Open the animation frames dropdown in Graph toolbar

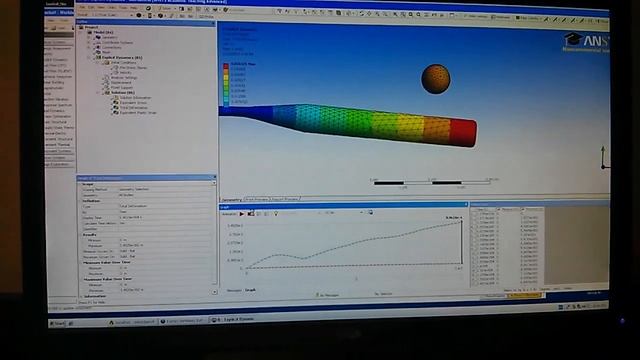tap(361, 213)
